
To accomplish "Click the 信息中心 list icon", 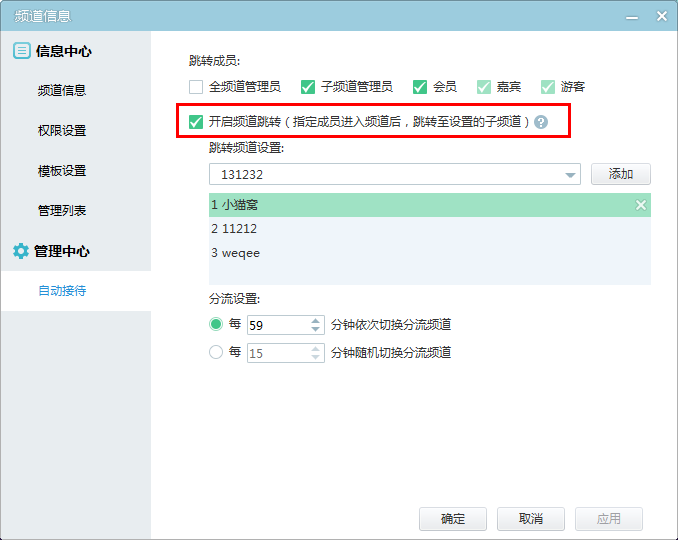I will pyautogui.click(x=22, y=51).
